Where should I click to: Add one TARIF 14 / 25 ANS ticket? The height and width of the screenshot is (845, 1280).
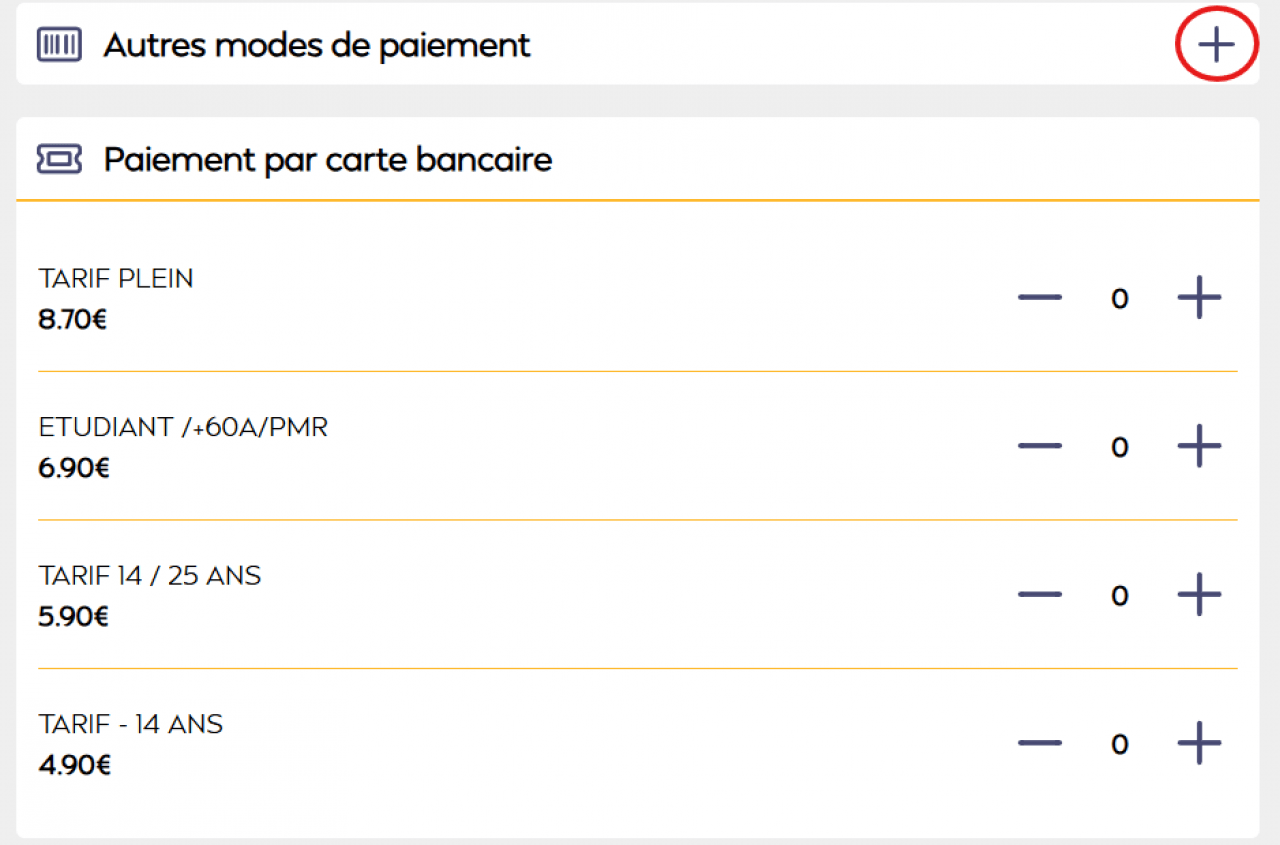[x=1199, y=595]
